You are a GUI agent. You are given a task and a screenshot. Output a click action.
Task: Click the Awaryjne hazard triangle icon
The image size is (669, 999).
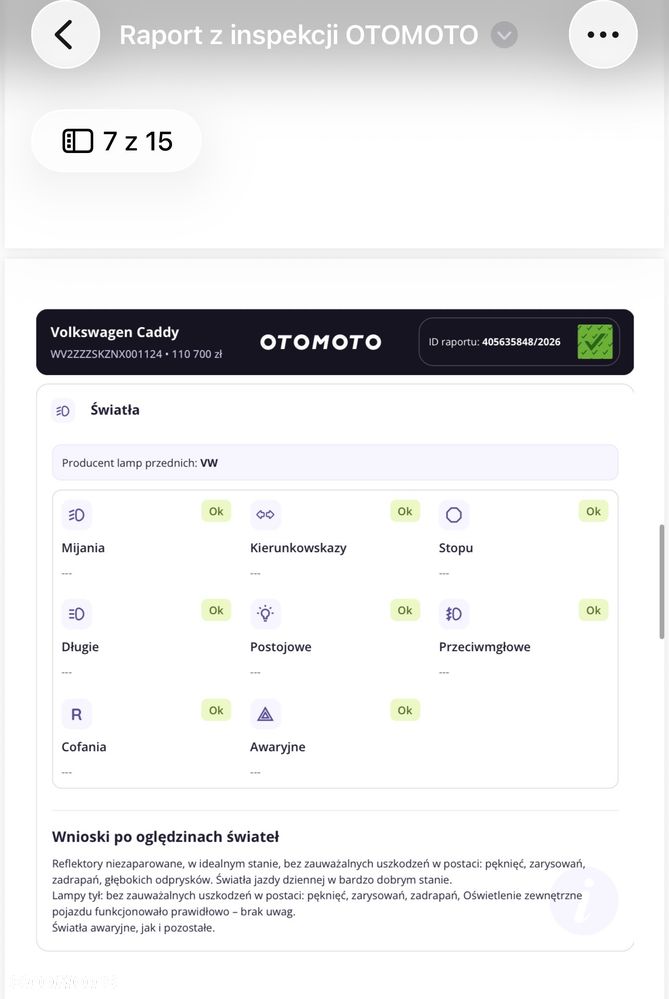tap(266, 714)
